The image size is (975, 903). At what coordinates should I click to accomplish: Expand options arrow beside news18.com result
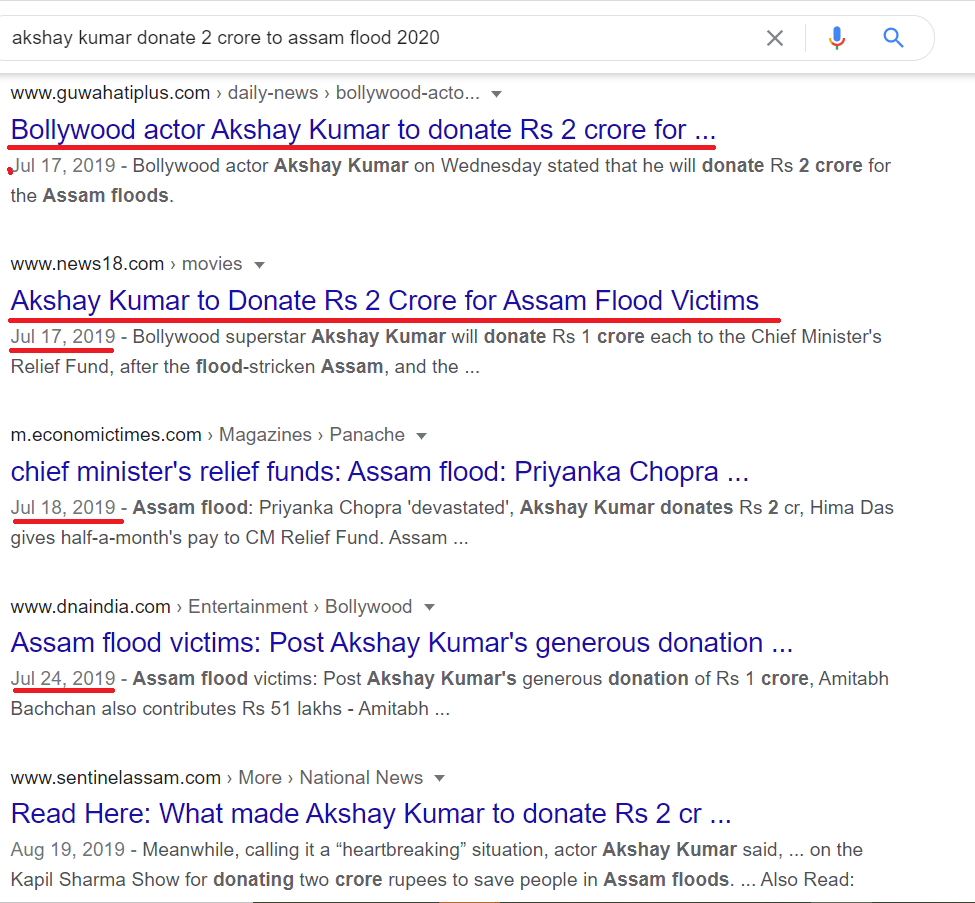point(259,266)
